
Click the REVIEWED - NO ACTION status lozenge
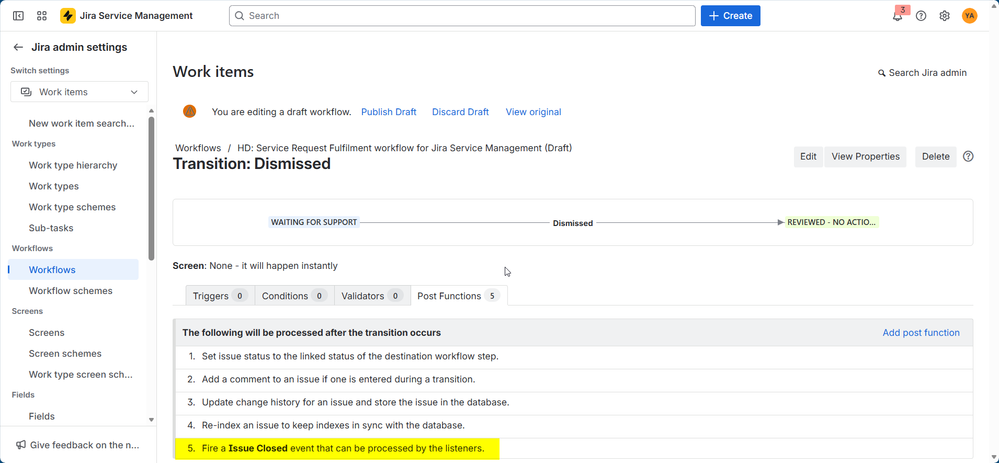pyautogui.click(x=832, y=222)
